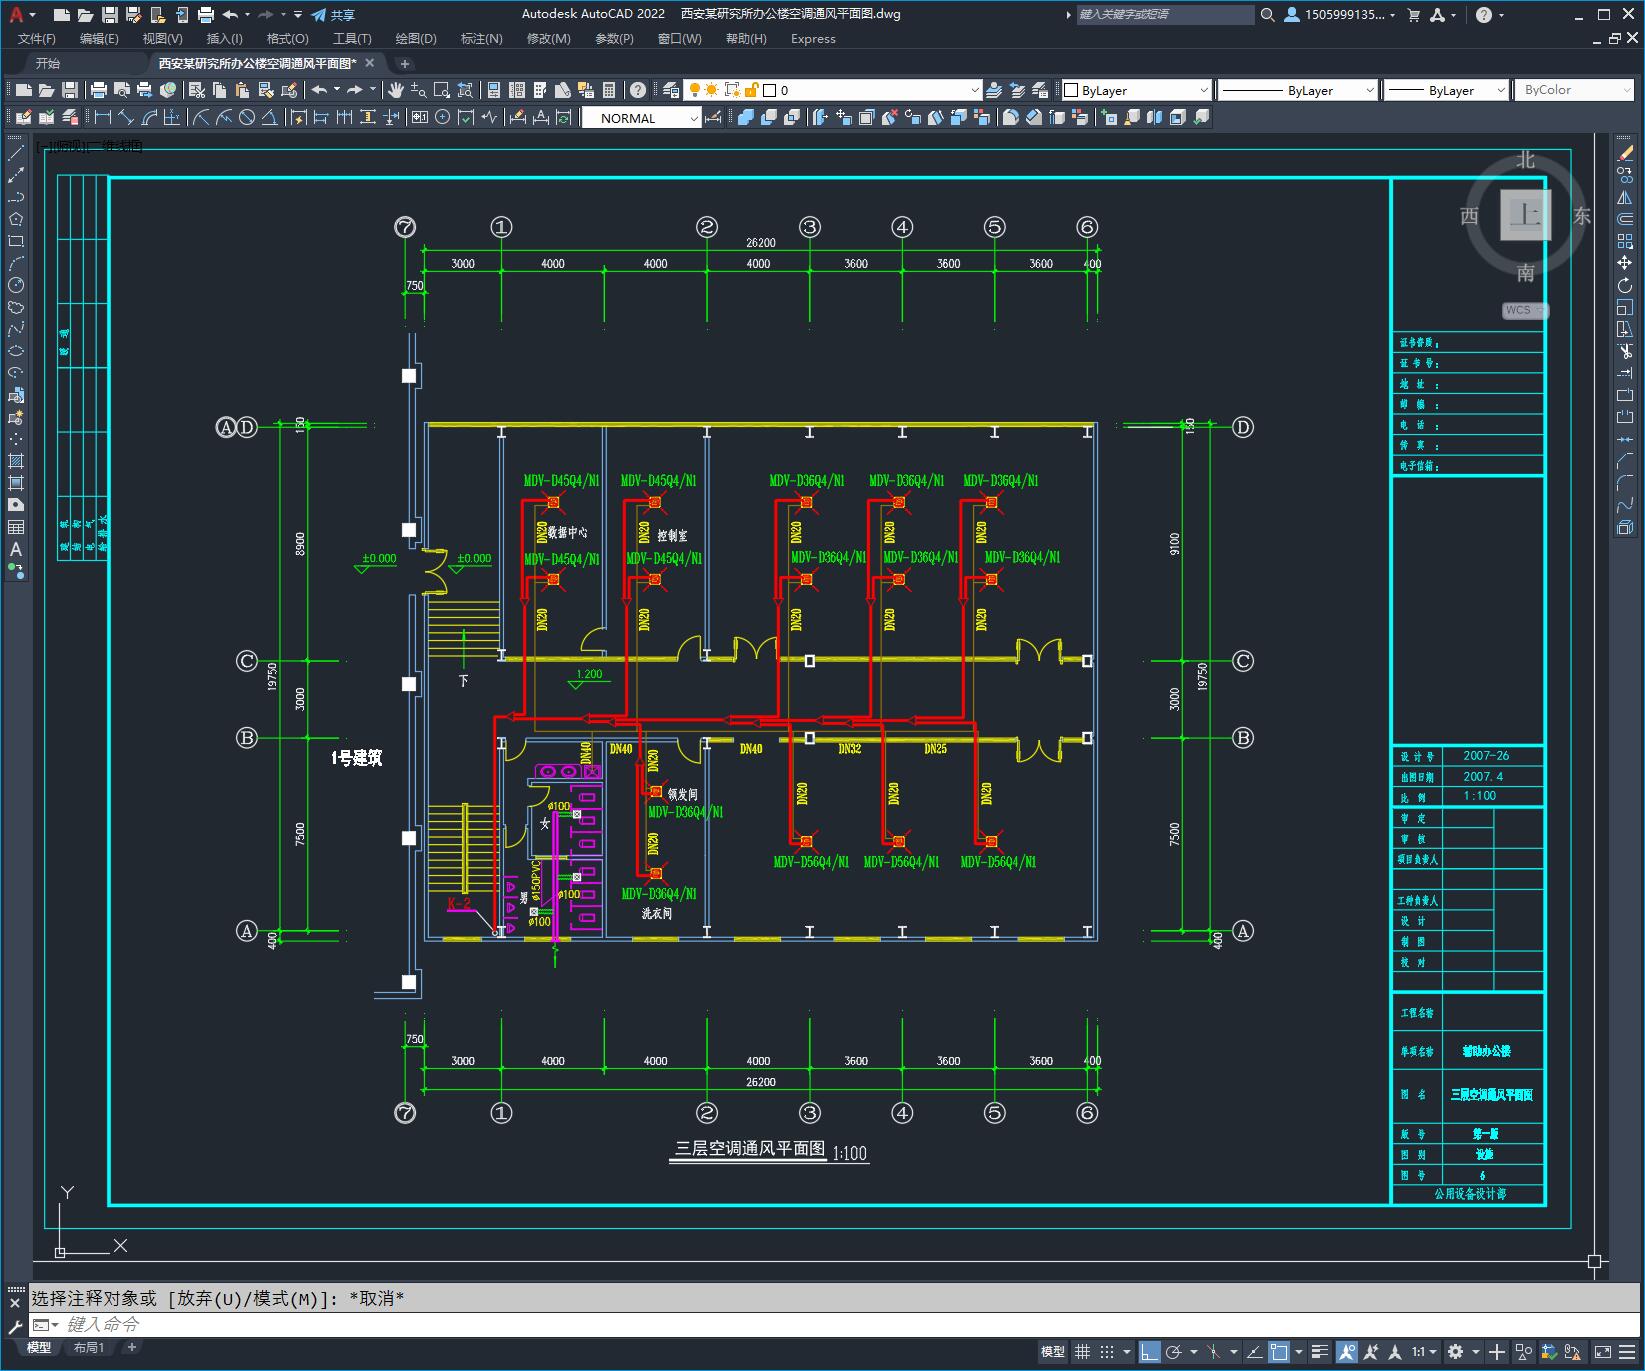Toggle snap mode dots in status bar
The image size is (1645, 1371).
pyautogui.click(x=1107, y=1352)
